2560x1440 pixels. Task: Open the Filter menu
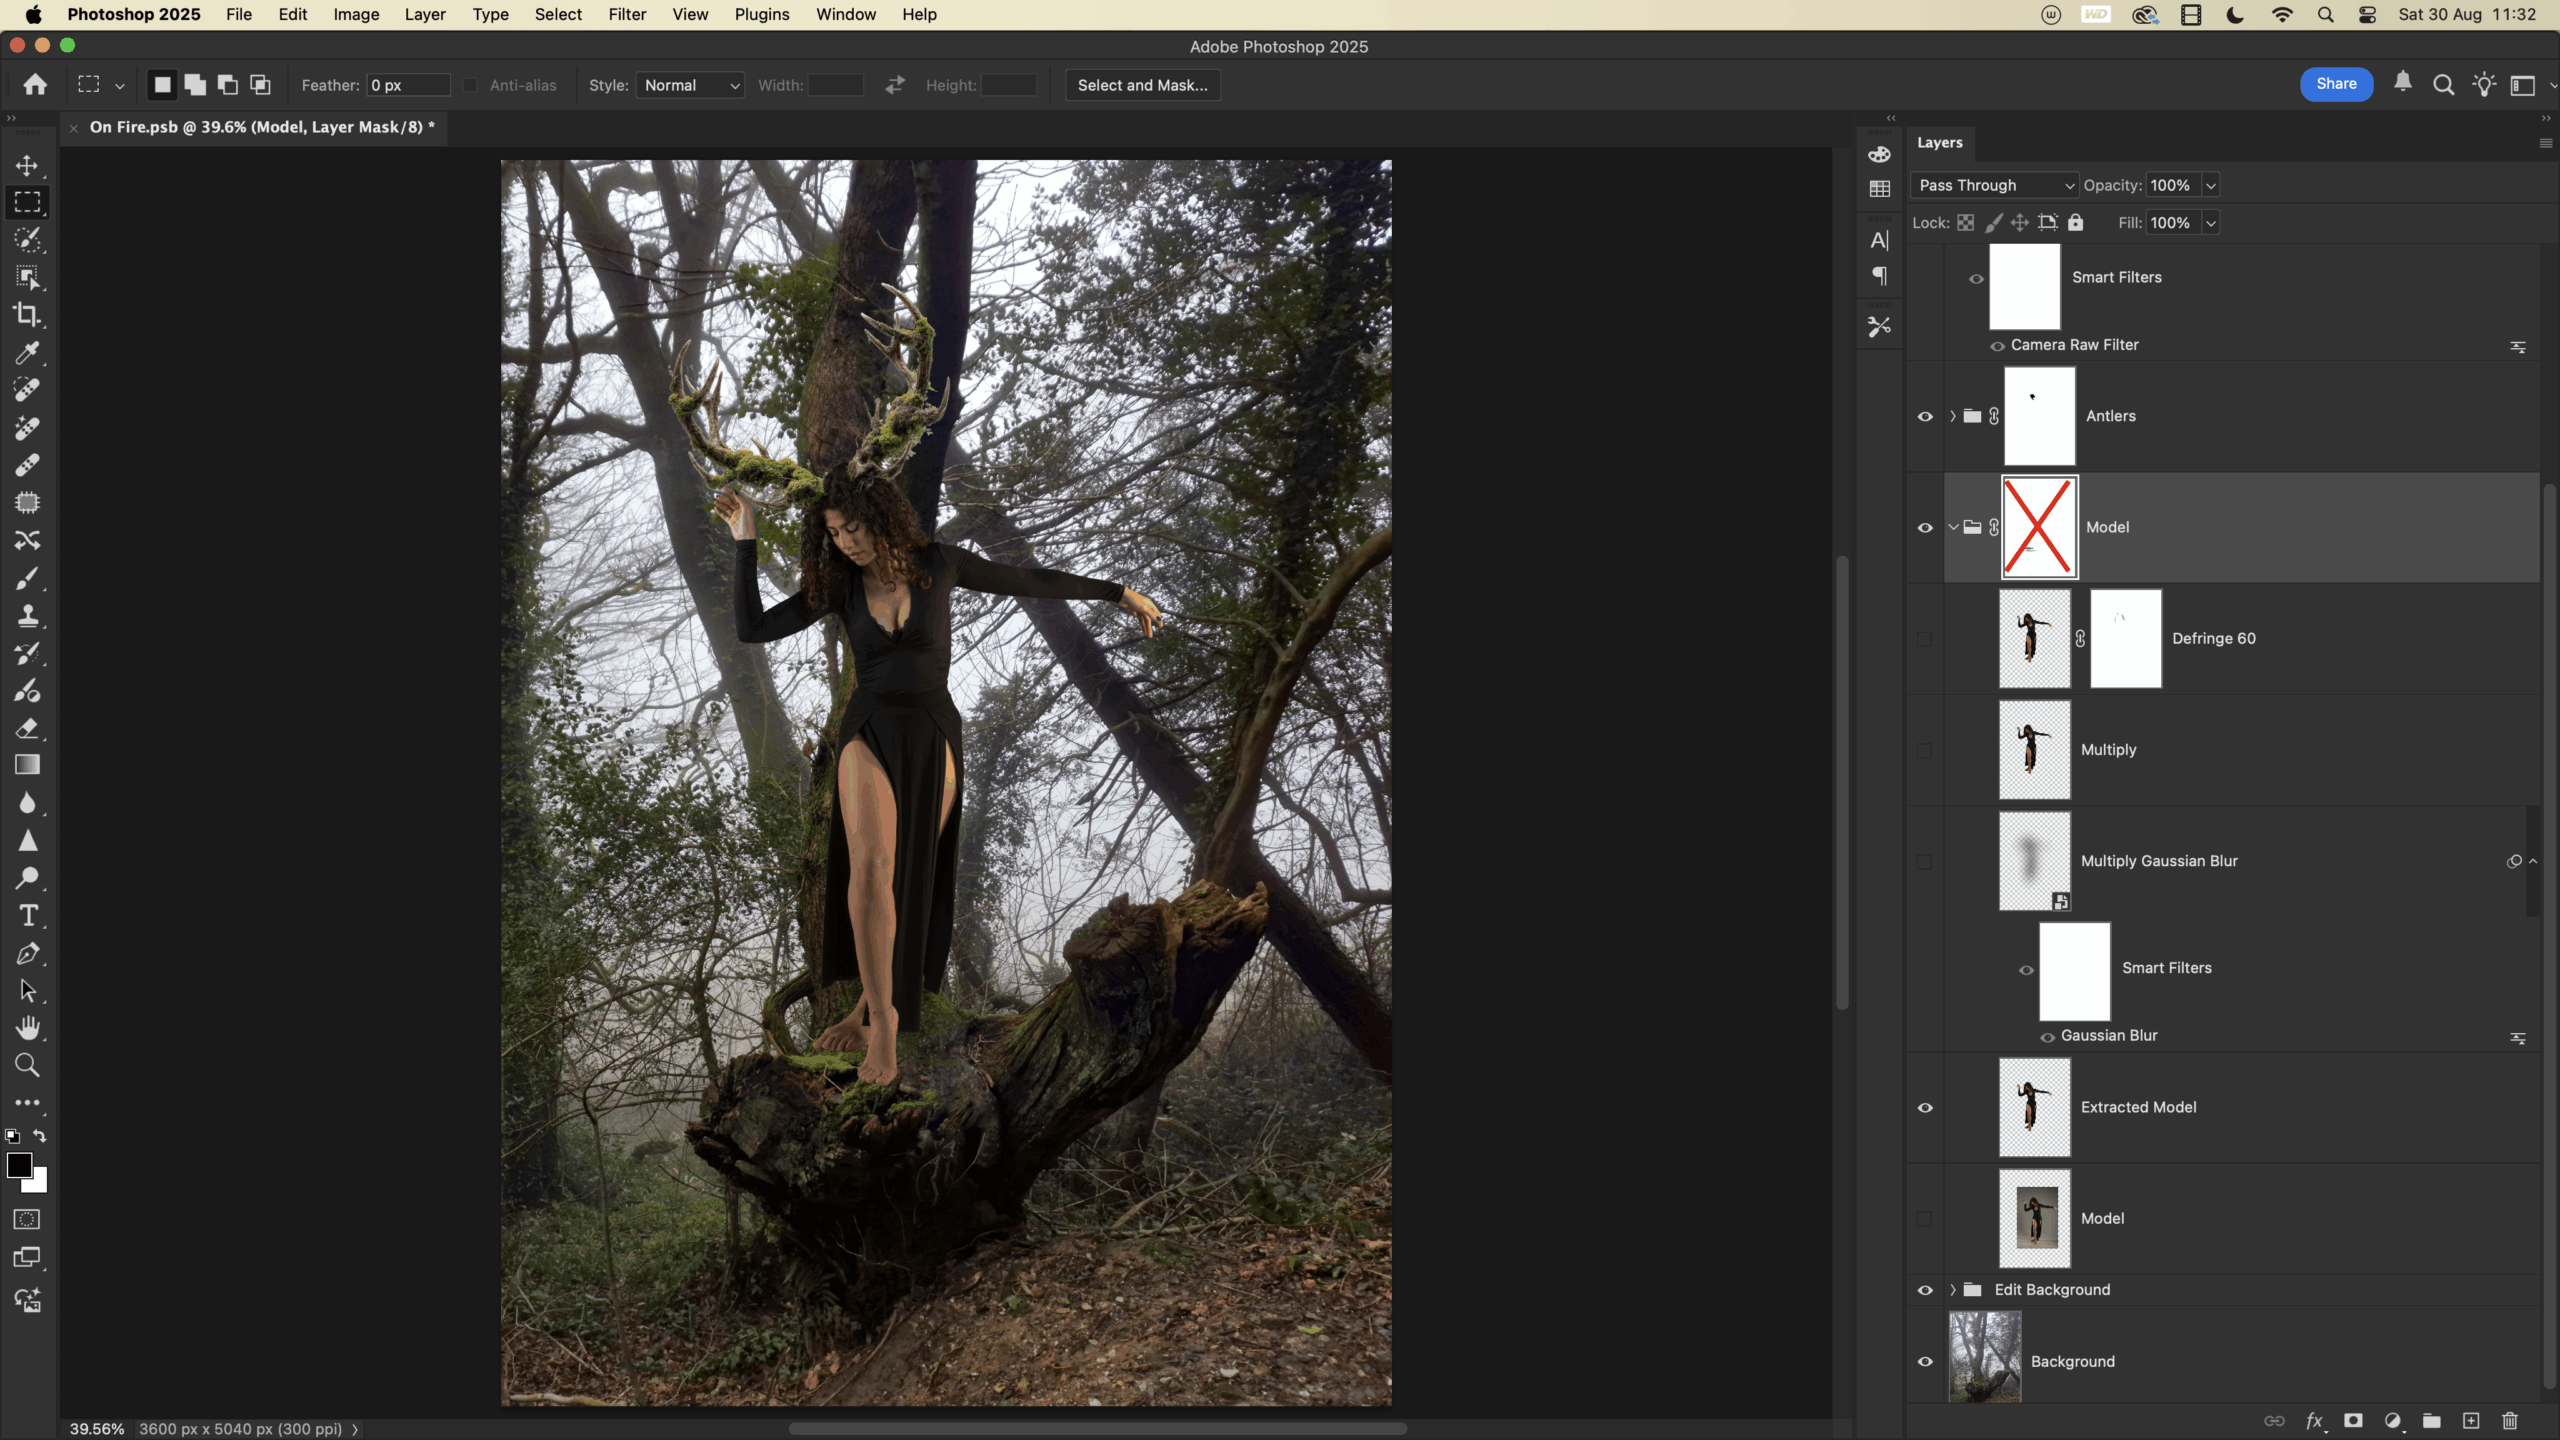pyautogui.click(x=626, y=15)
